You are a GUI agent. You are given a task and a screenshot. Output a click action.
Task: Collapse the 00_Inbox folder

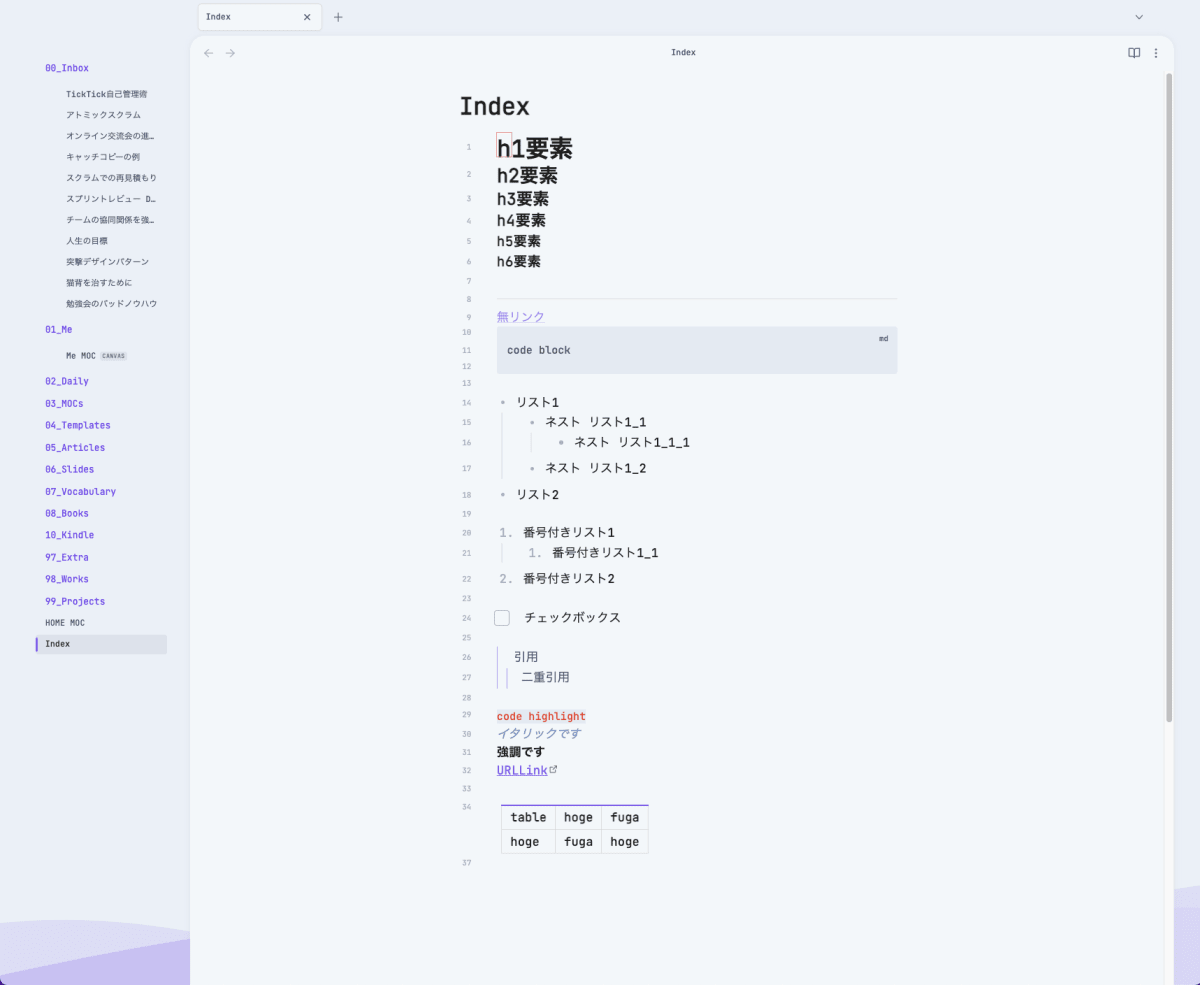66,67
